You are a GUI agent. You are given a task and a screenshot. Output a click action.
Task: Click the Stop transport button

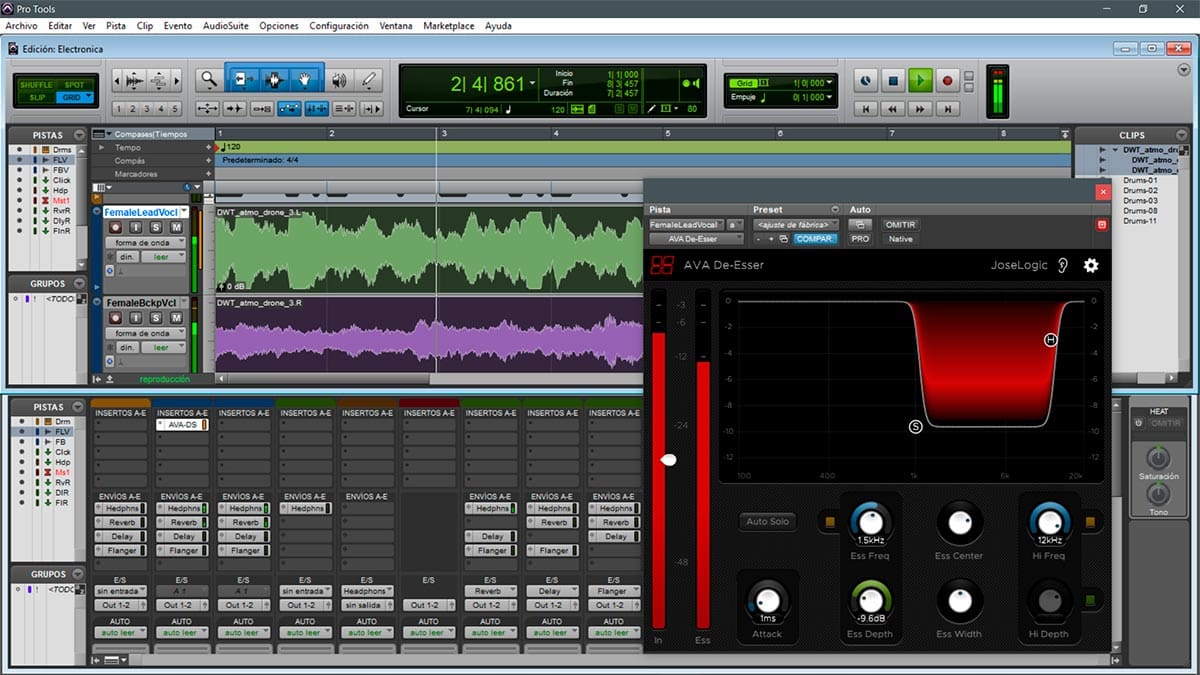pyautogui.click(x=894, y=80)
